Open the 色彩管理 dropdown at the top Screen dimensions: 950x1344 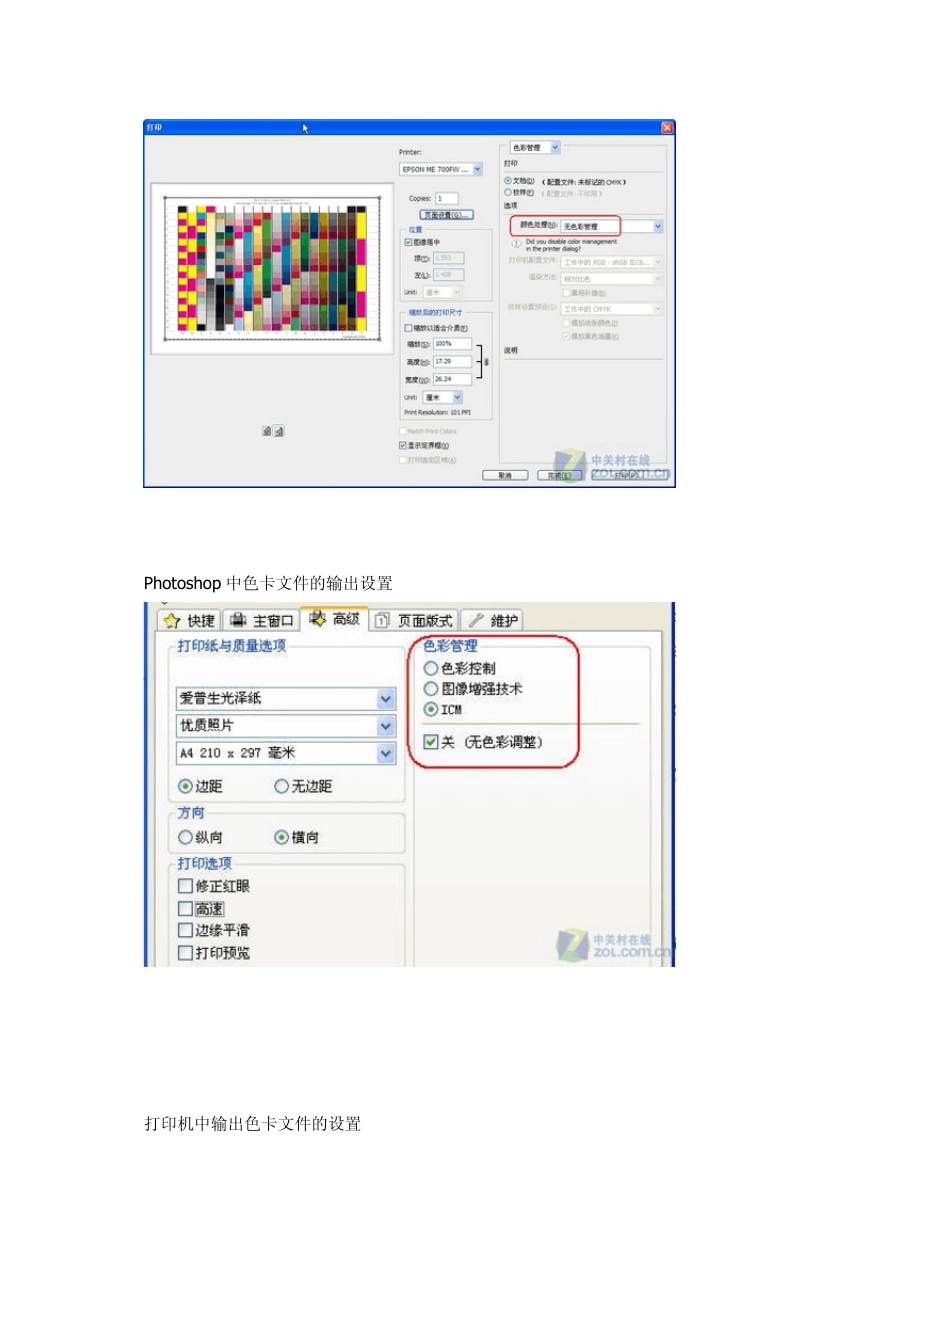coord(535,147)
